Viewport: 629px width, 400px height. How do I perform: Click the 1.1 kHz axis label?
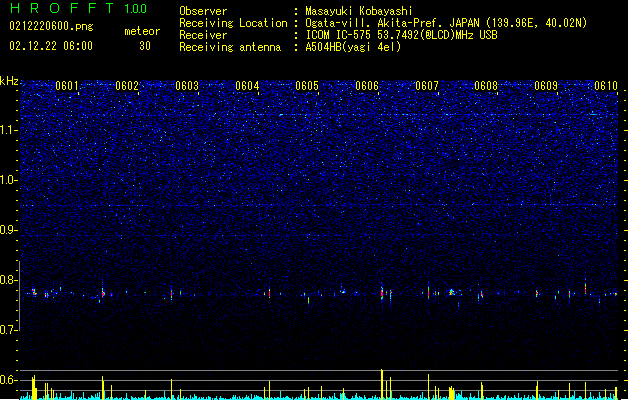(x=9, y=130)
